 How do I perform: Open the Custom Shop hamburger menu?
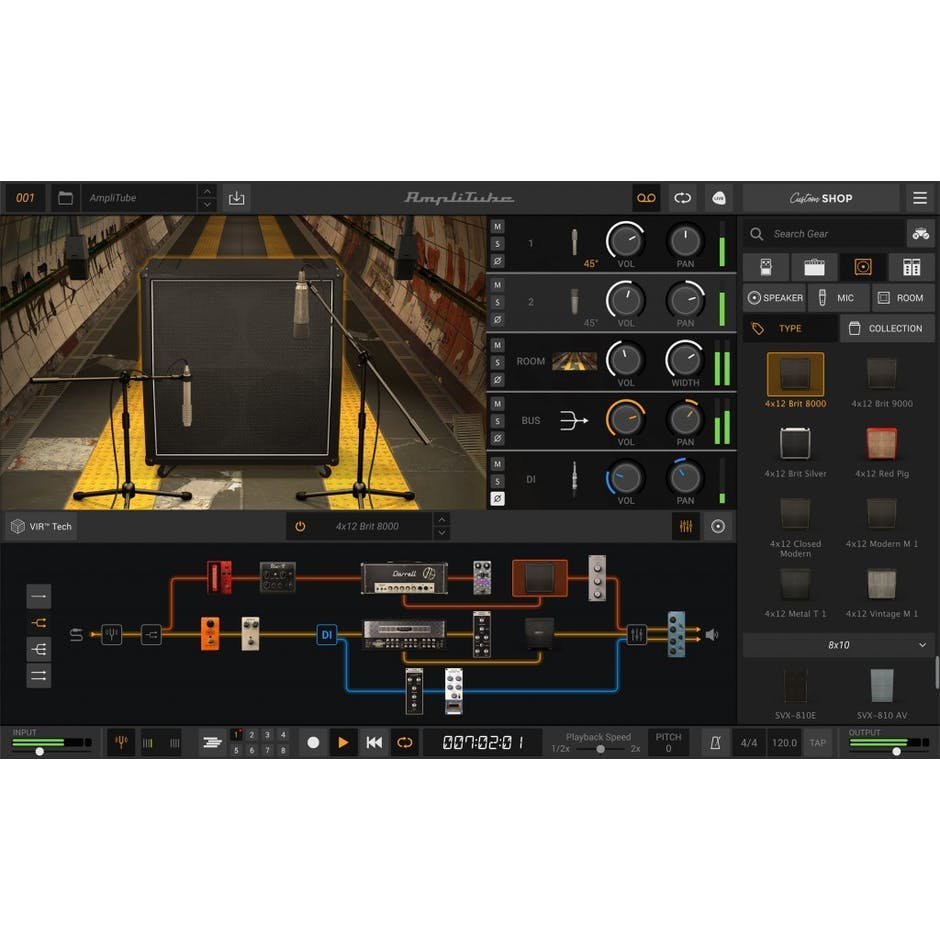[x=920, y=198]
